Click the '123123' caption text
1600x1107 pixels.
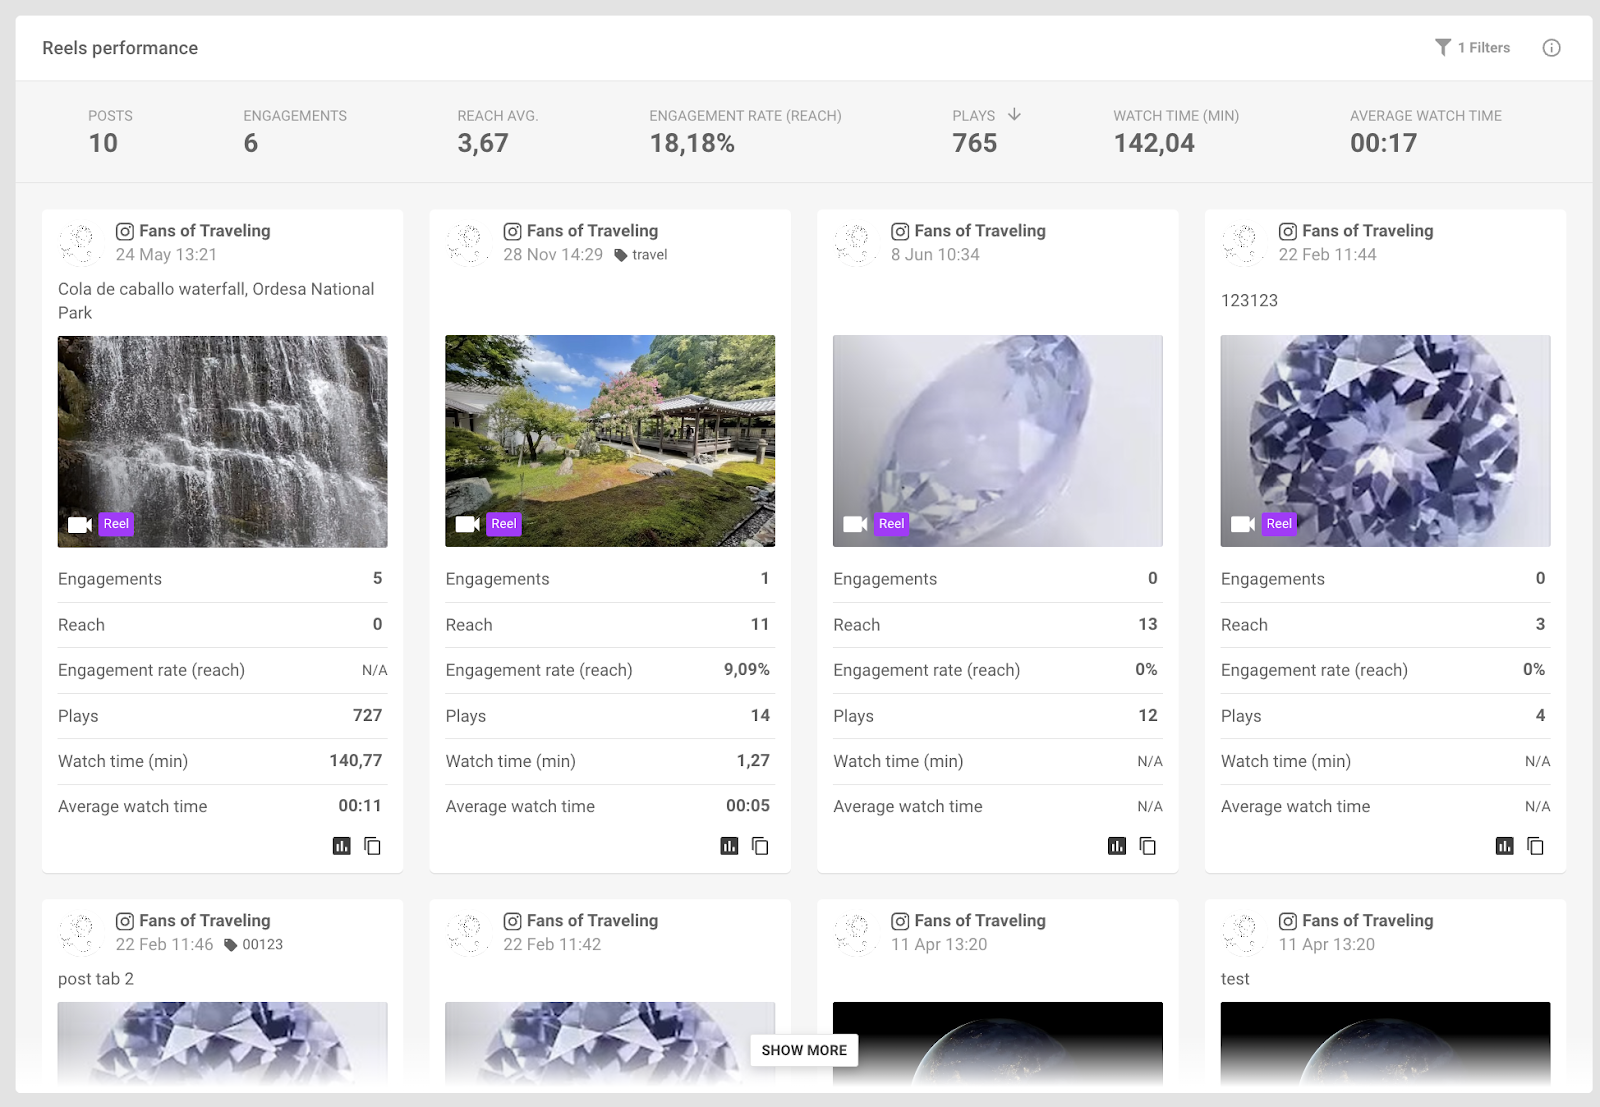click(1249, 301)
